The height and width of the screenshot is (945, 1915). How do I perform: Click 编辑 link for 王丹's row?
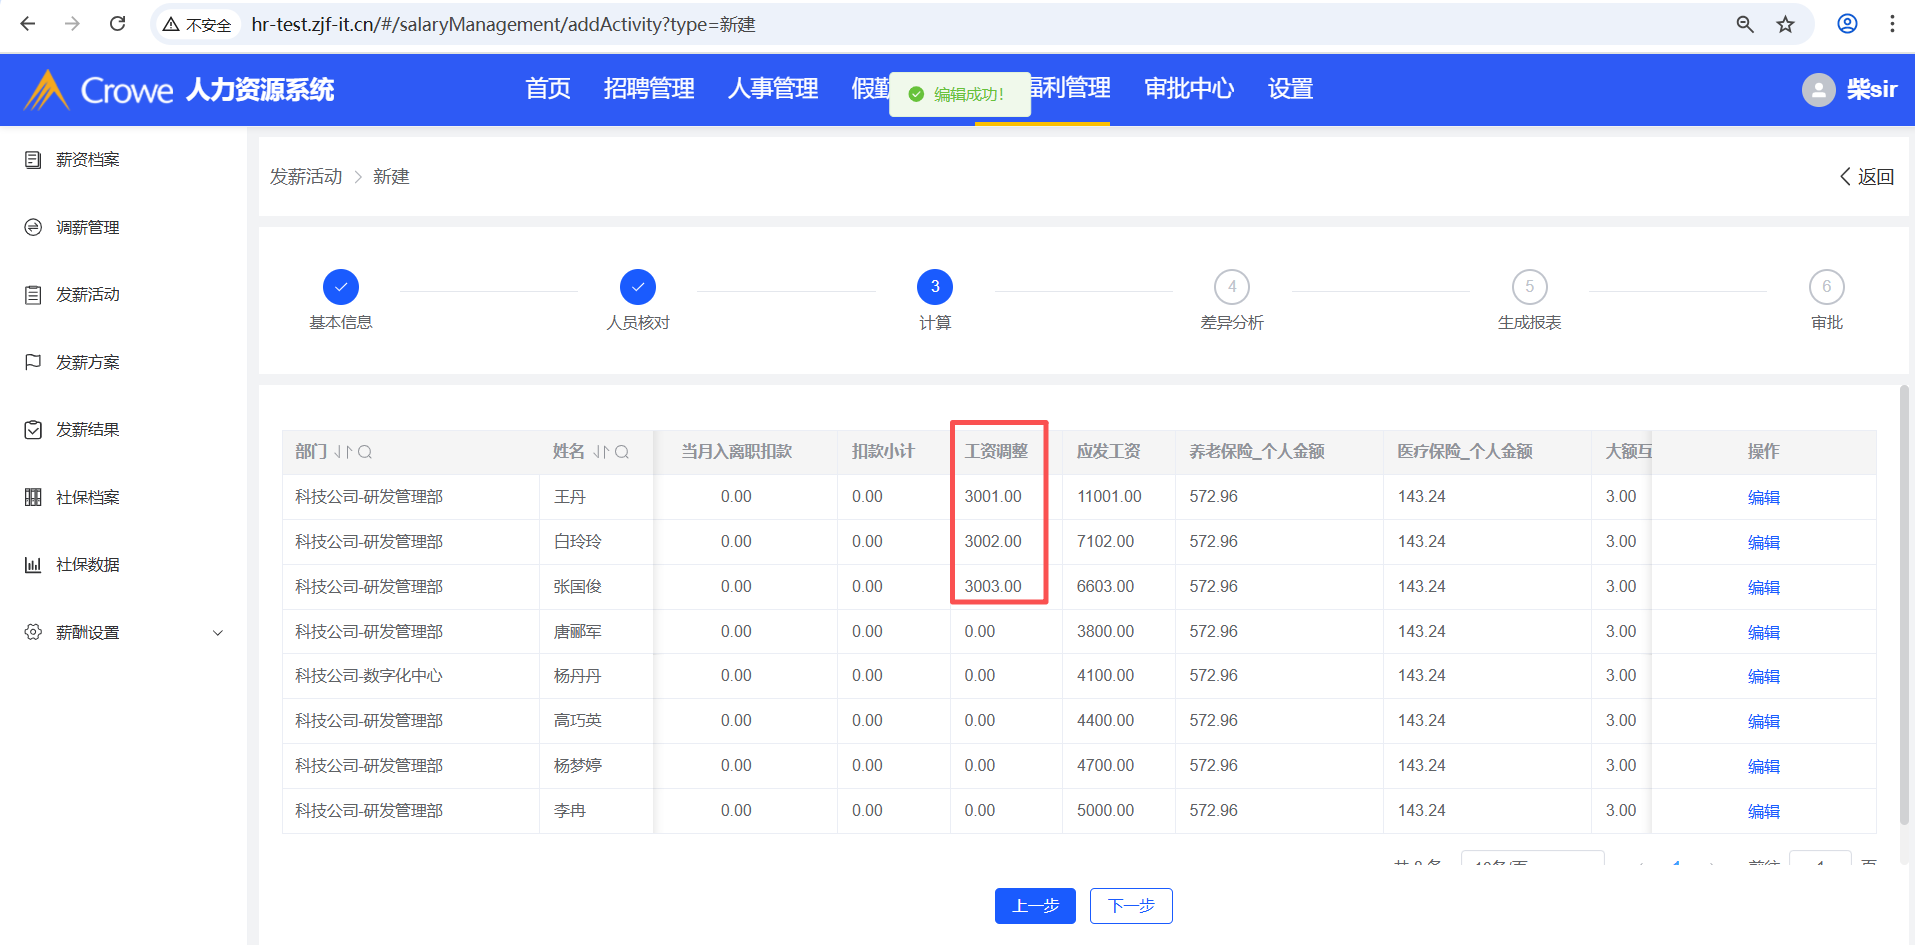1763,497
